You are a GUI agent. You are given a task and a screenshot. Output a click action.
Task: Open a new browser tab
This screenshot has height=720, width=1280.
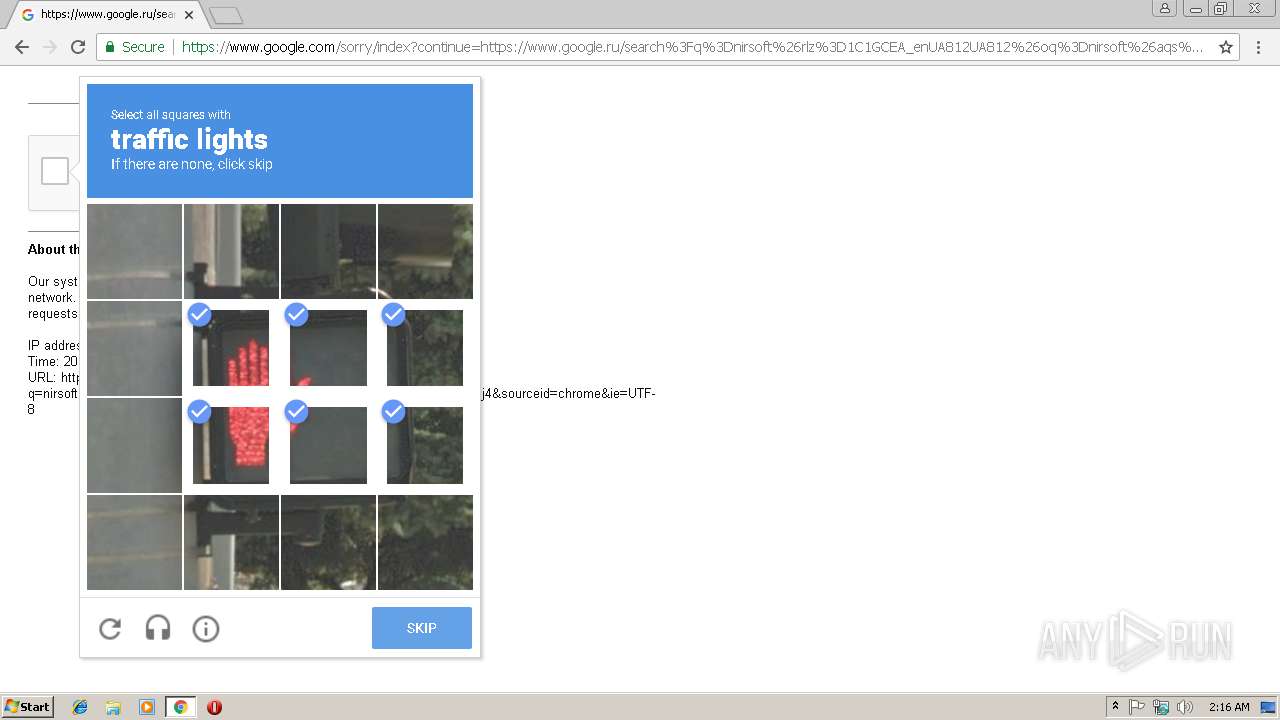click(226, 15)
